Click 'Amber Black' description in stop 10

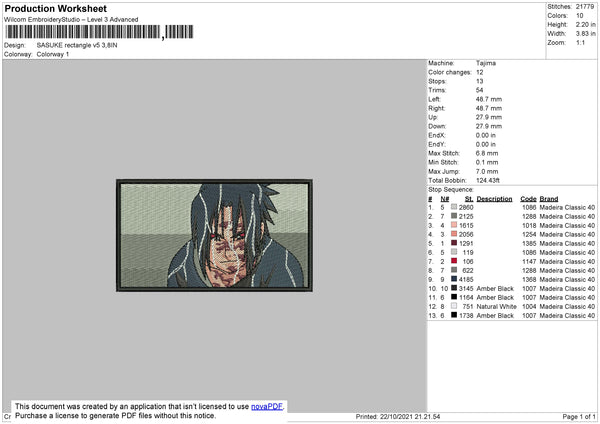pyautogui.click(x=495, y=289)
